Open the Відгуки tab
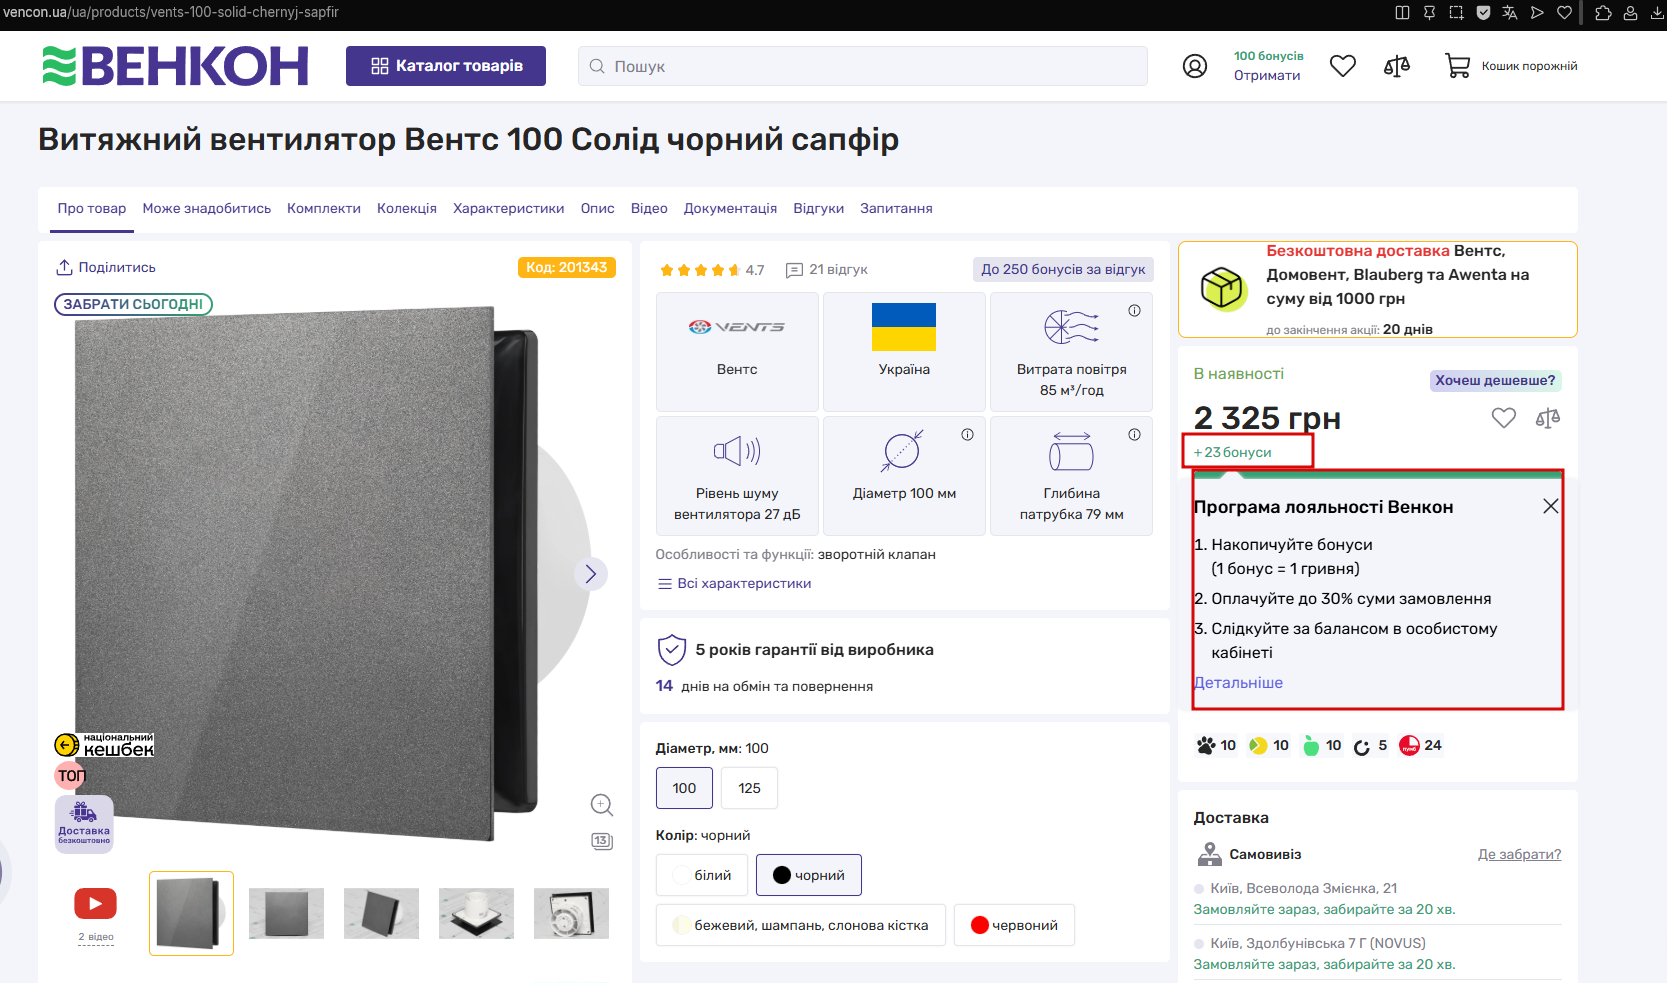 (819, 209)
